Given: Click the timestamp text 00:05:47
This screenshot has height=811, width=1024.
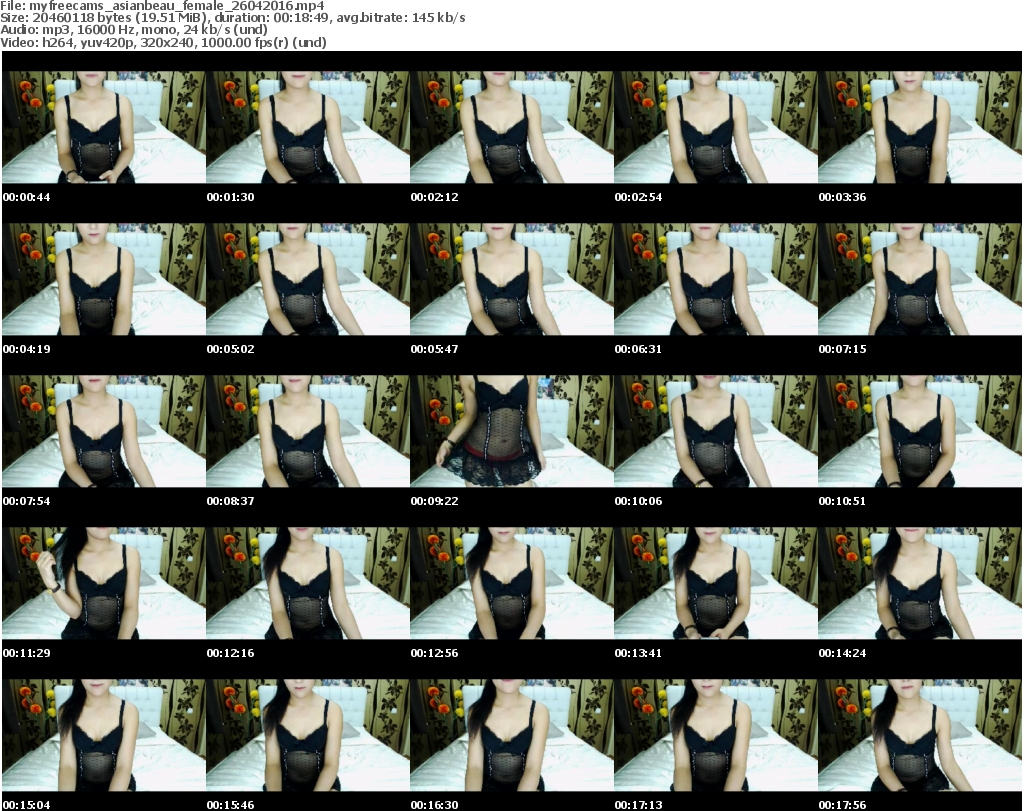Looking at the screenshot, I should pos(434,349).
